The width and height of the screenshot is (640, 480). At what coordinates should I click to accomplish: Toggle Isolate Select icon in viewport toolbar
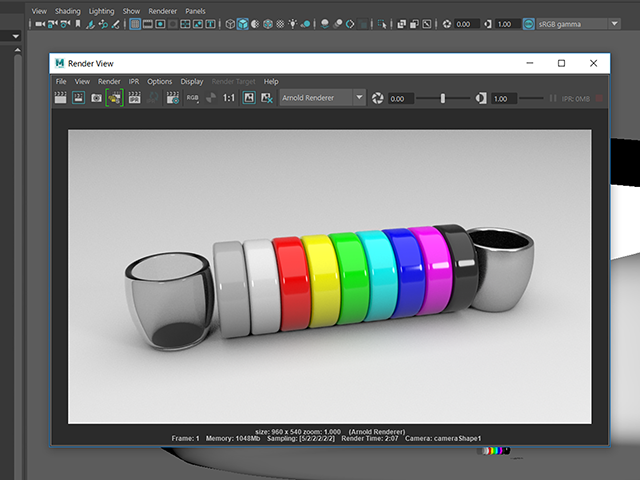[382, 24]
